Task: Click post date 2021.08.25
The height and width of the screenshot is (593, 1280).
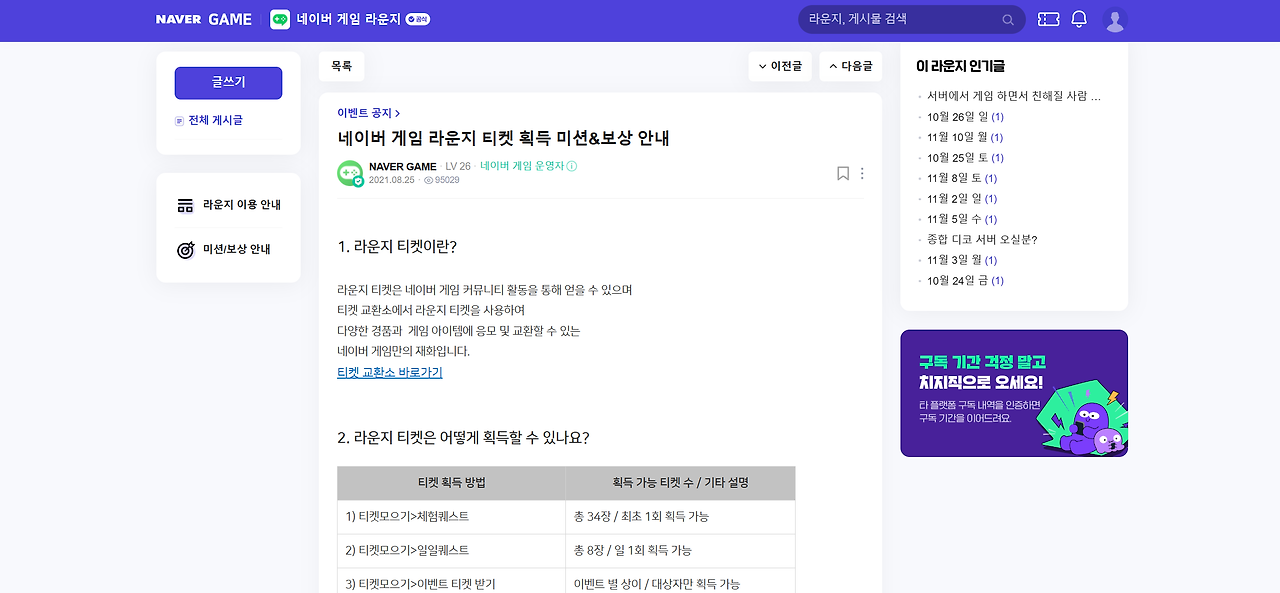Action: tap(391, 180)
